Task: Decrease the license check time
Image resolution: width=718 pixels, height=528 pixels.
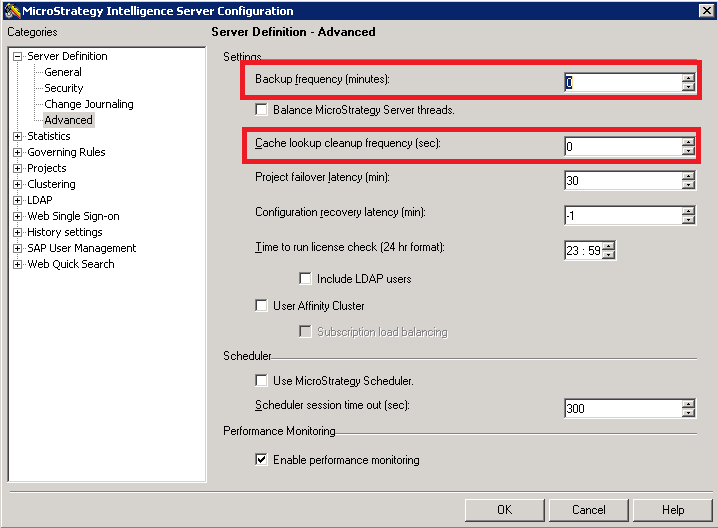Action: (x=609, y=255)
